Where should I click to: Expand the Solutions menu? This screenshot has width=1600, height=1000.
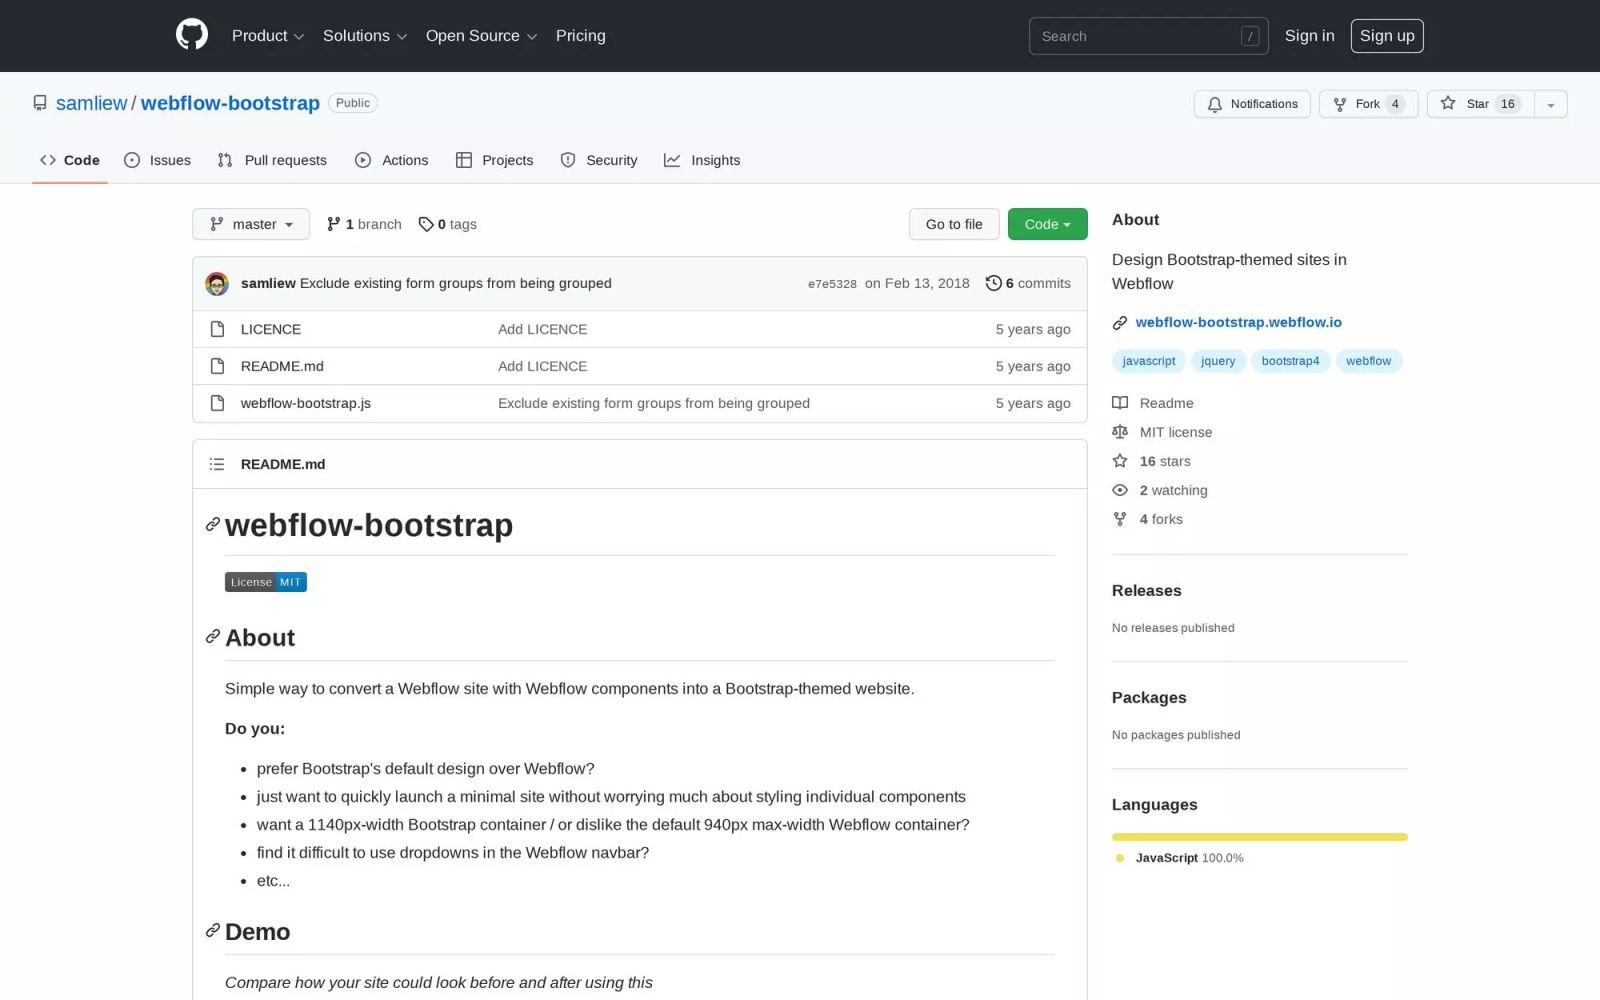(x=365, y=36)
